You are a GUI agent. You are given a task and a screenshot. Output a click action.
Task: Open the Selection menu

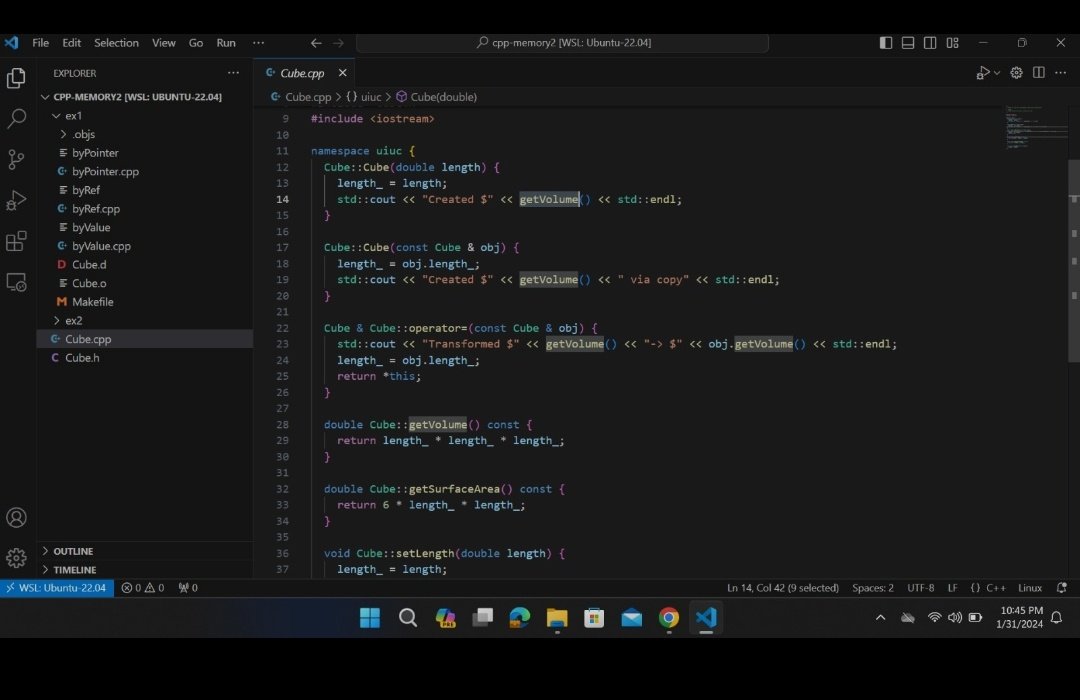click(x=116, y=43)
